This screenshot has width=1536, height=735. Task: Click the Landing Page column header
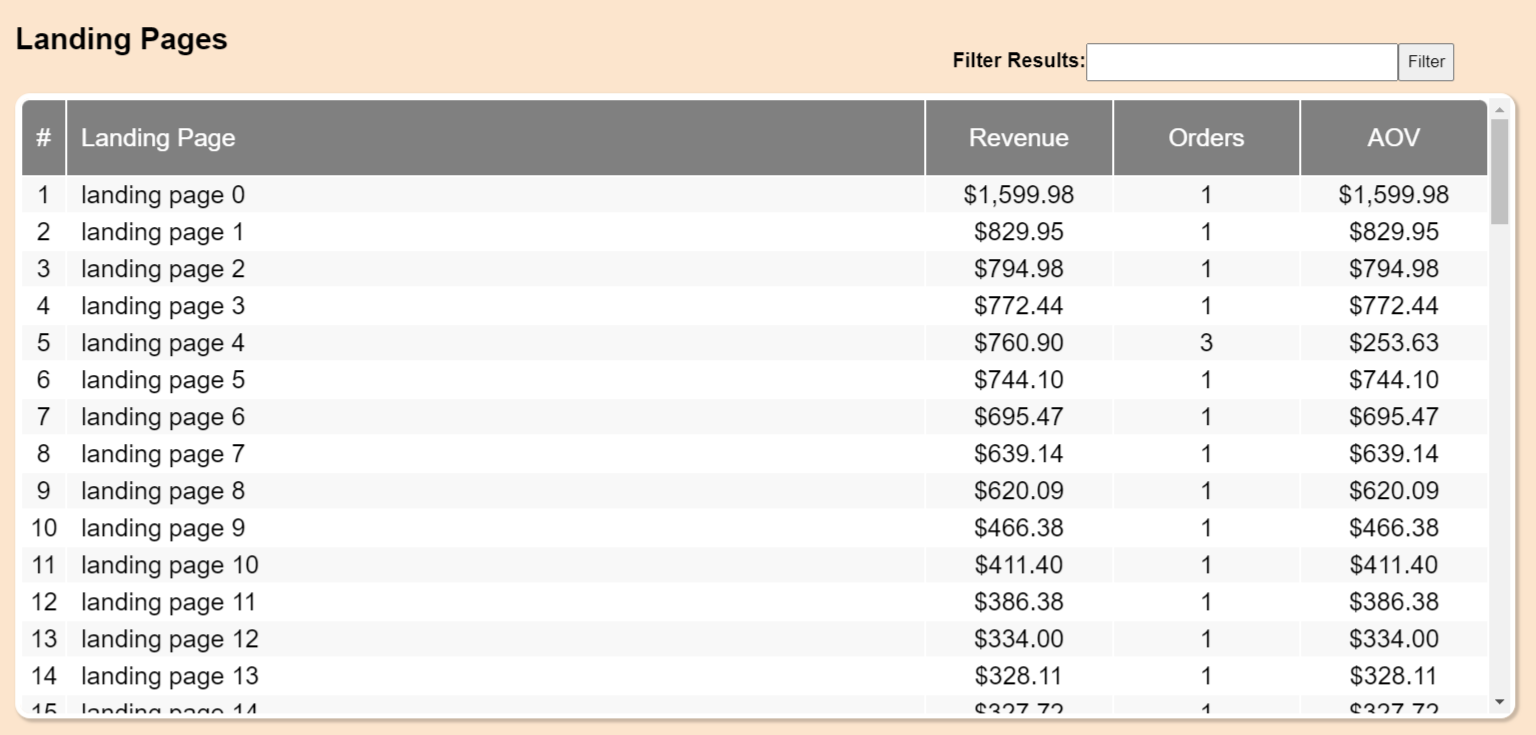[x=158, y=138]
